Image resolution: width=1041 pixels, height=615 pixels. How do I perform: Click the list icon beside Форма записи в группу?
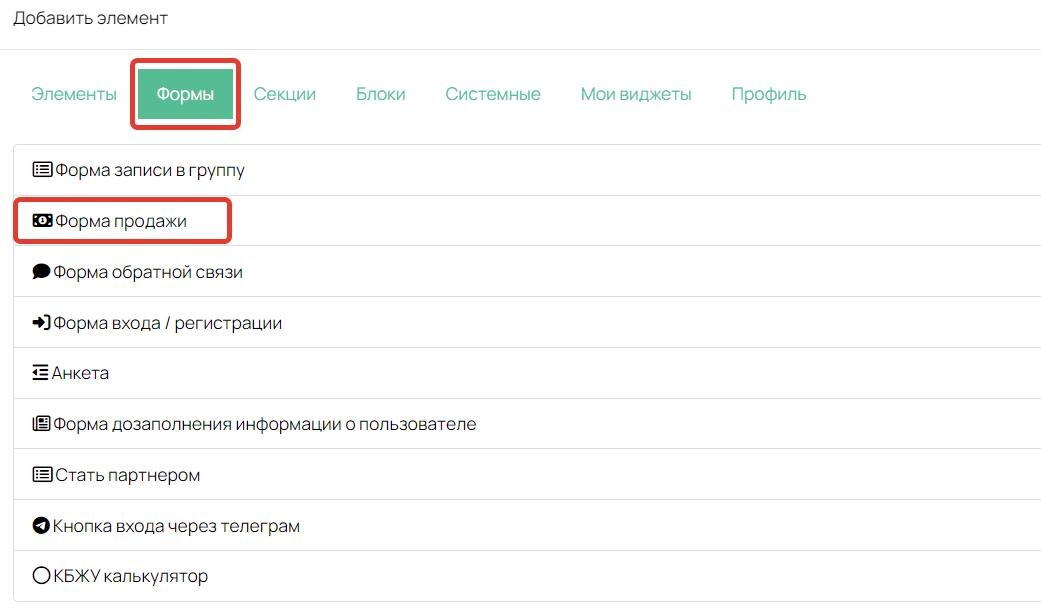(x=42, y=169)
